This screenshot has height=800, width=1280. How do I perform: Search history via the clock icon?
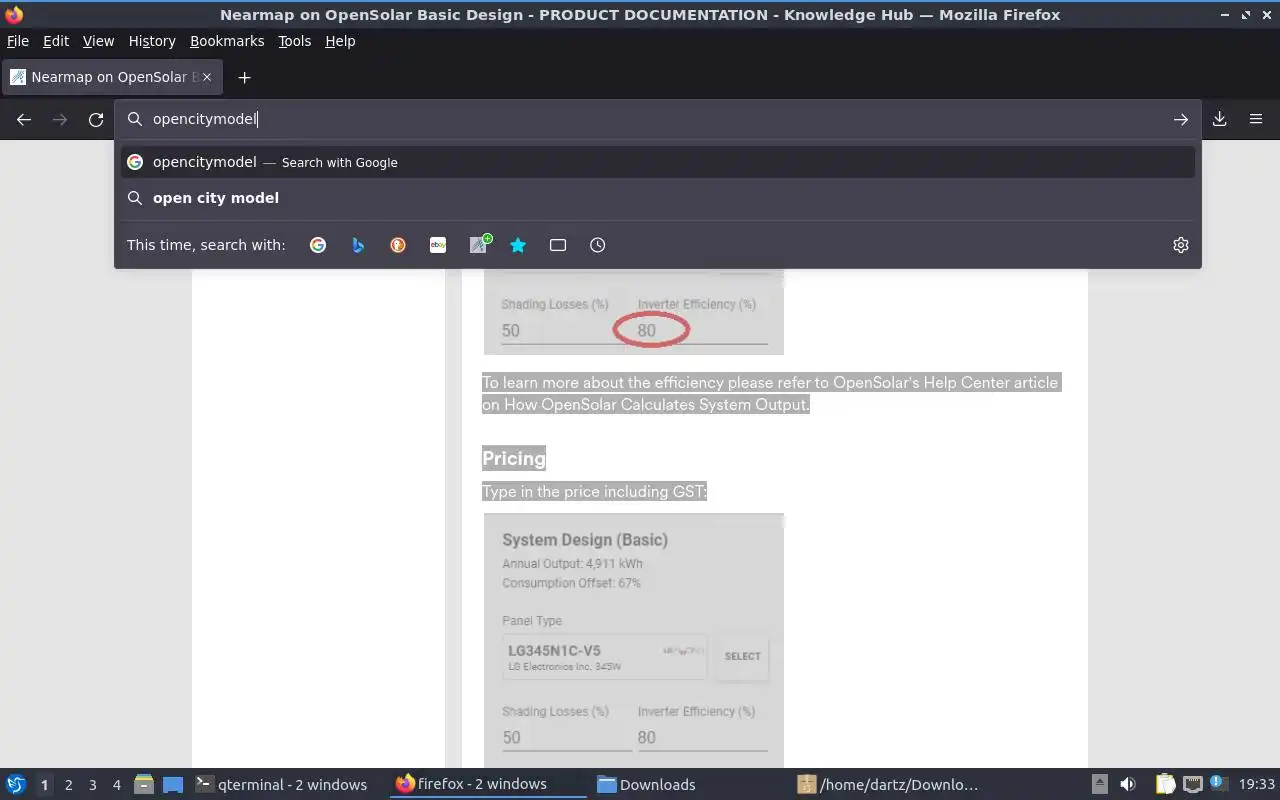point(598,245)
